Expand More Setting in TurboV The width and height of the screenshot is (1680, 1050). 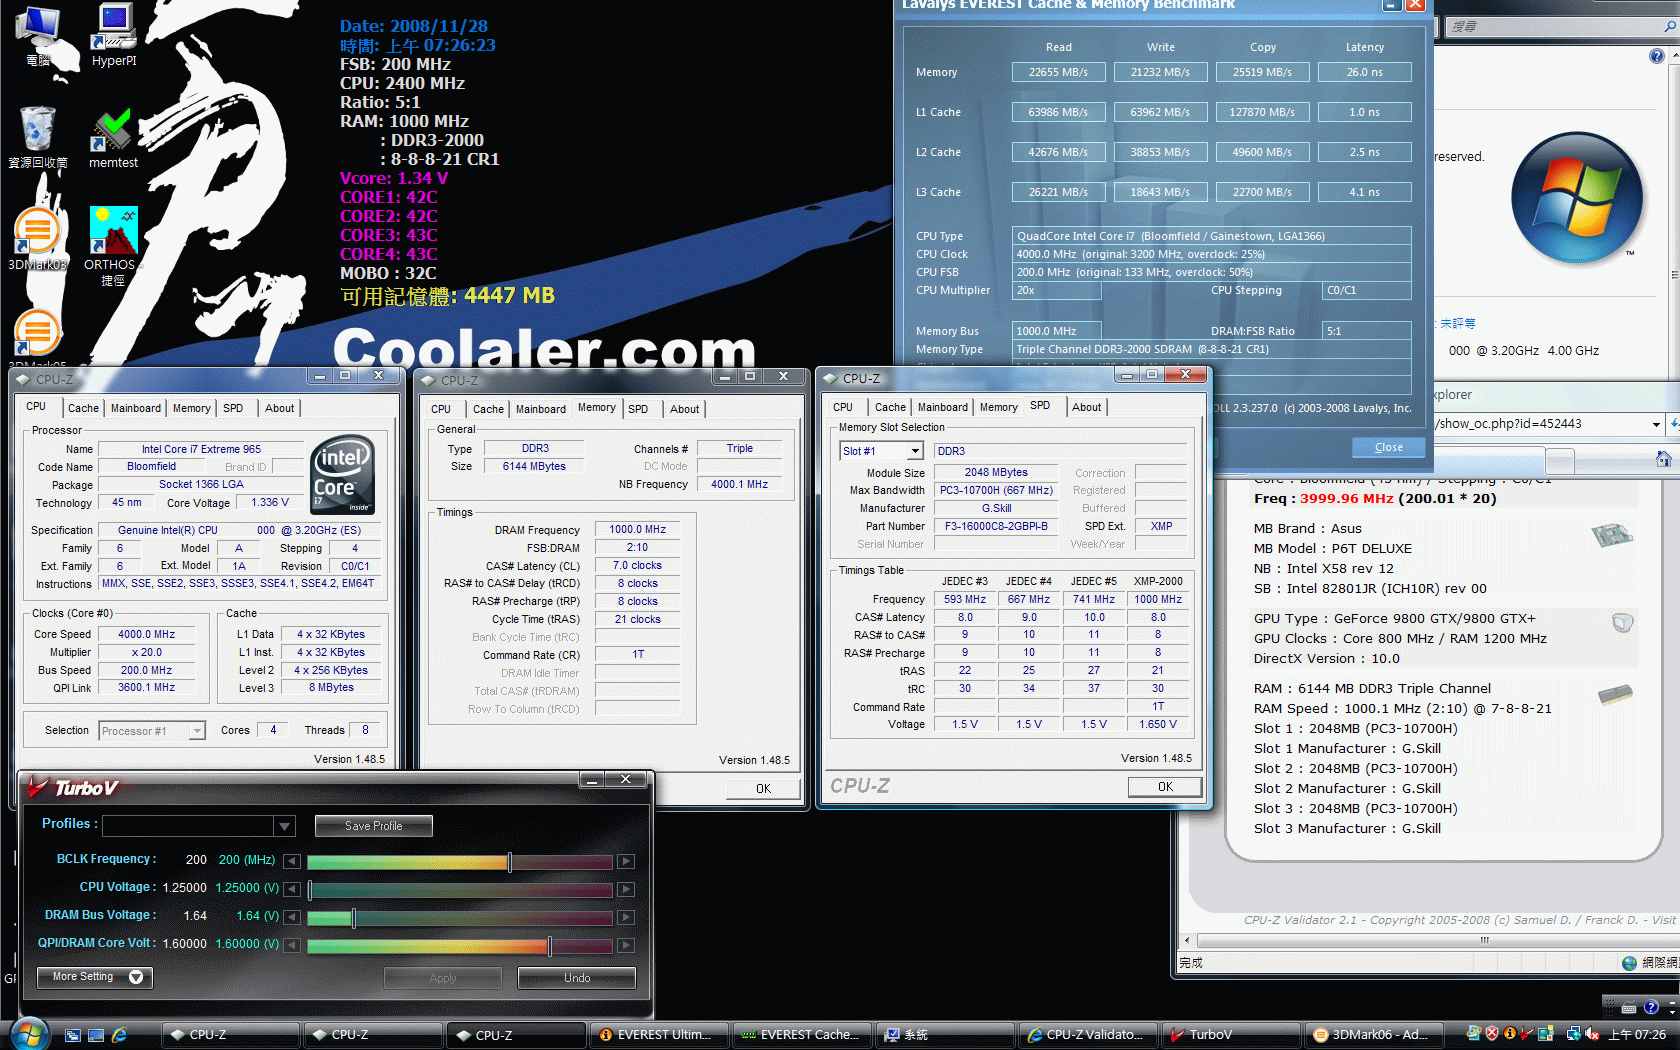[95, 977]
